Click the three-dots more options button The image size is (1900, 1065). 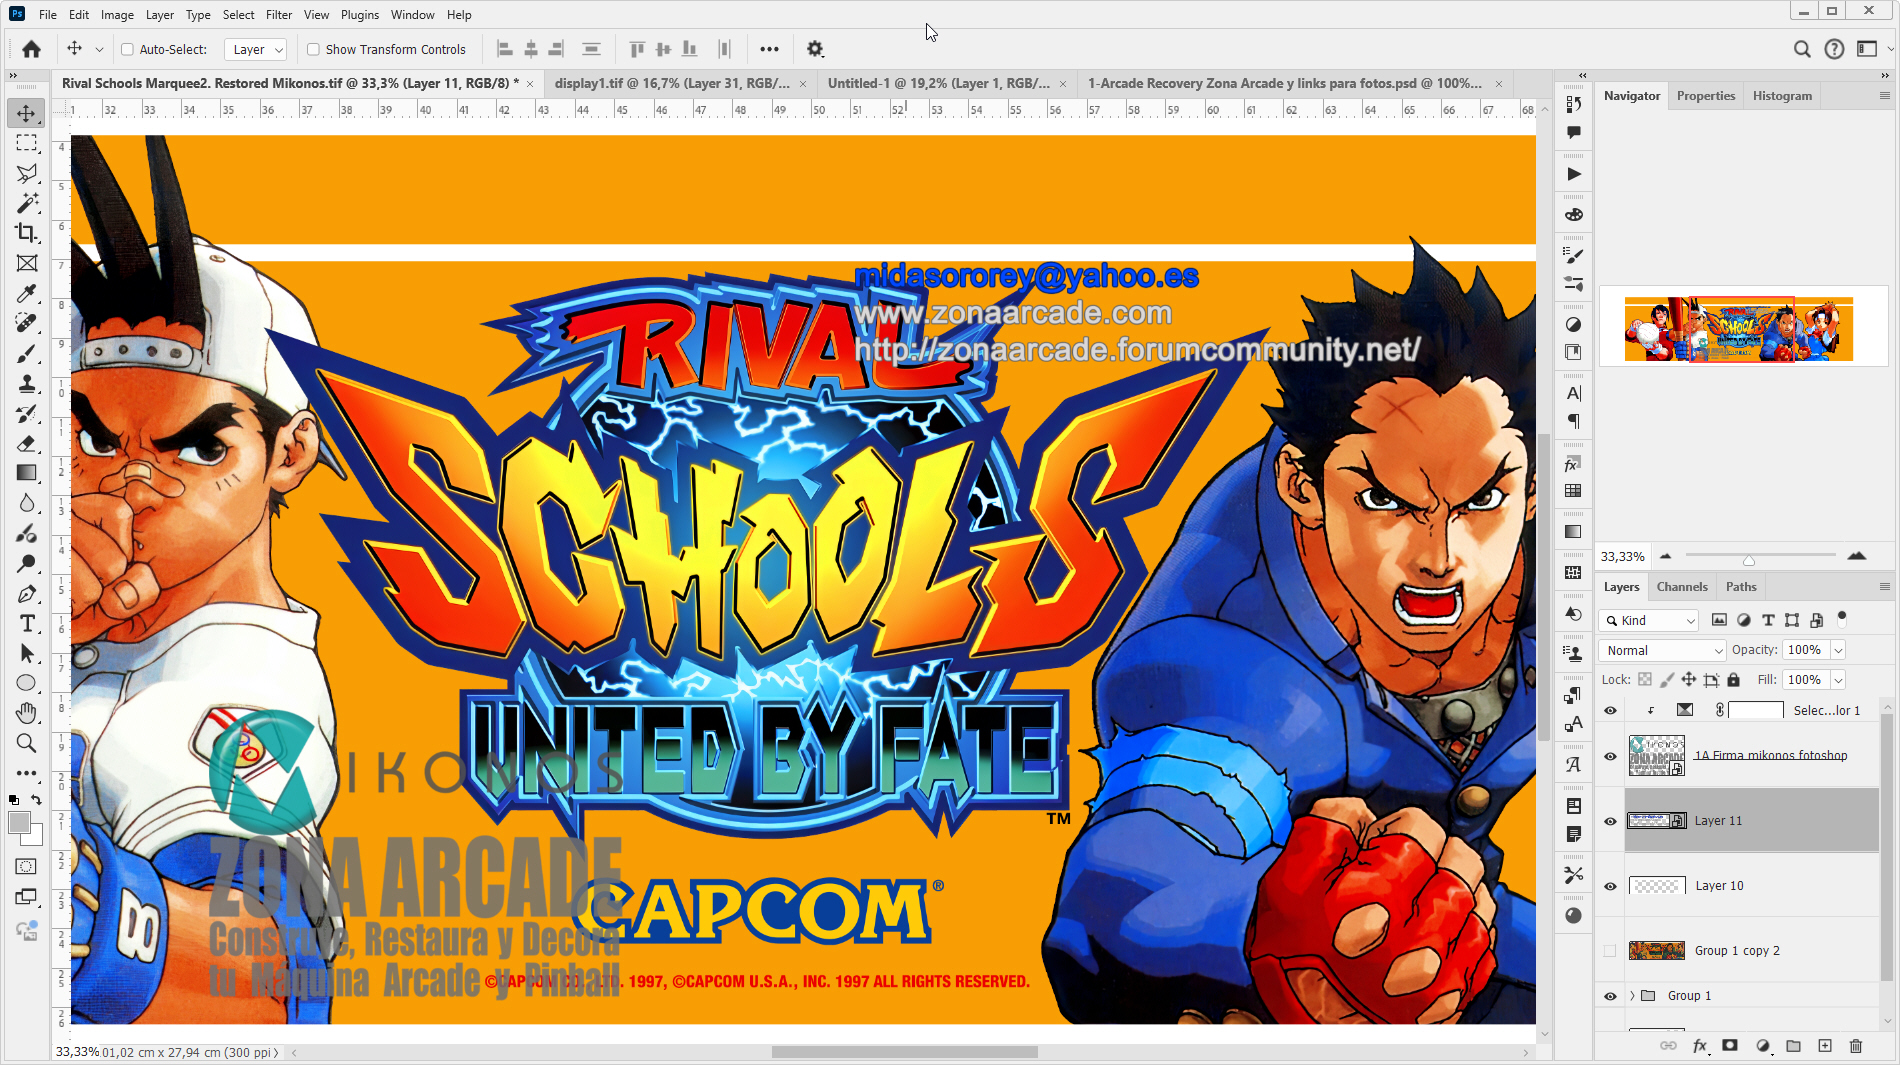point(769,49)
